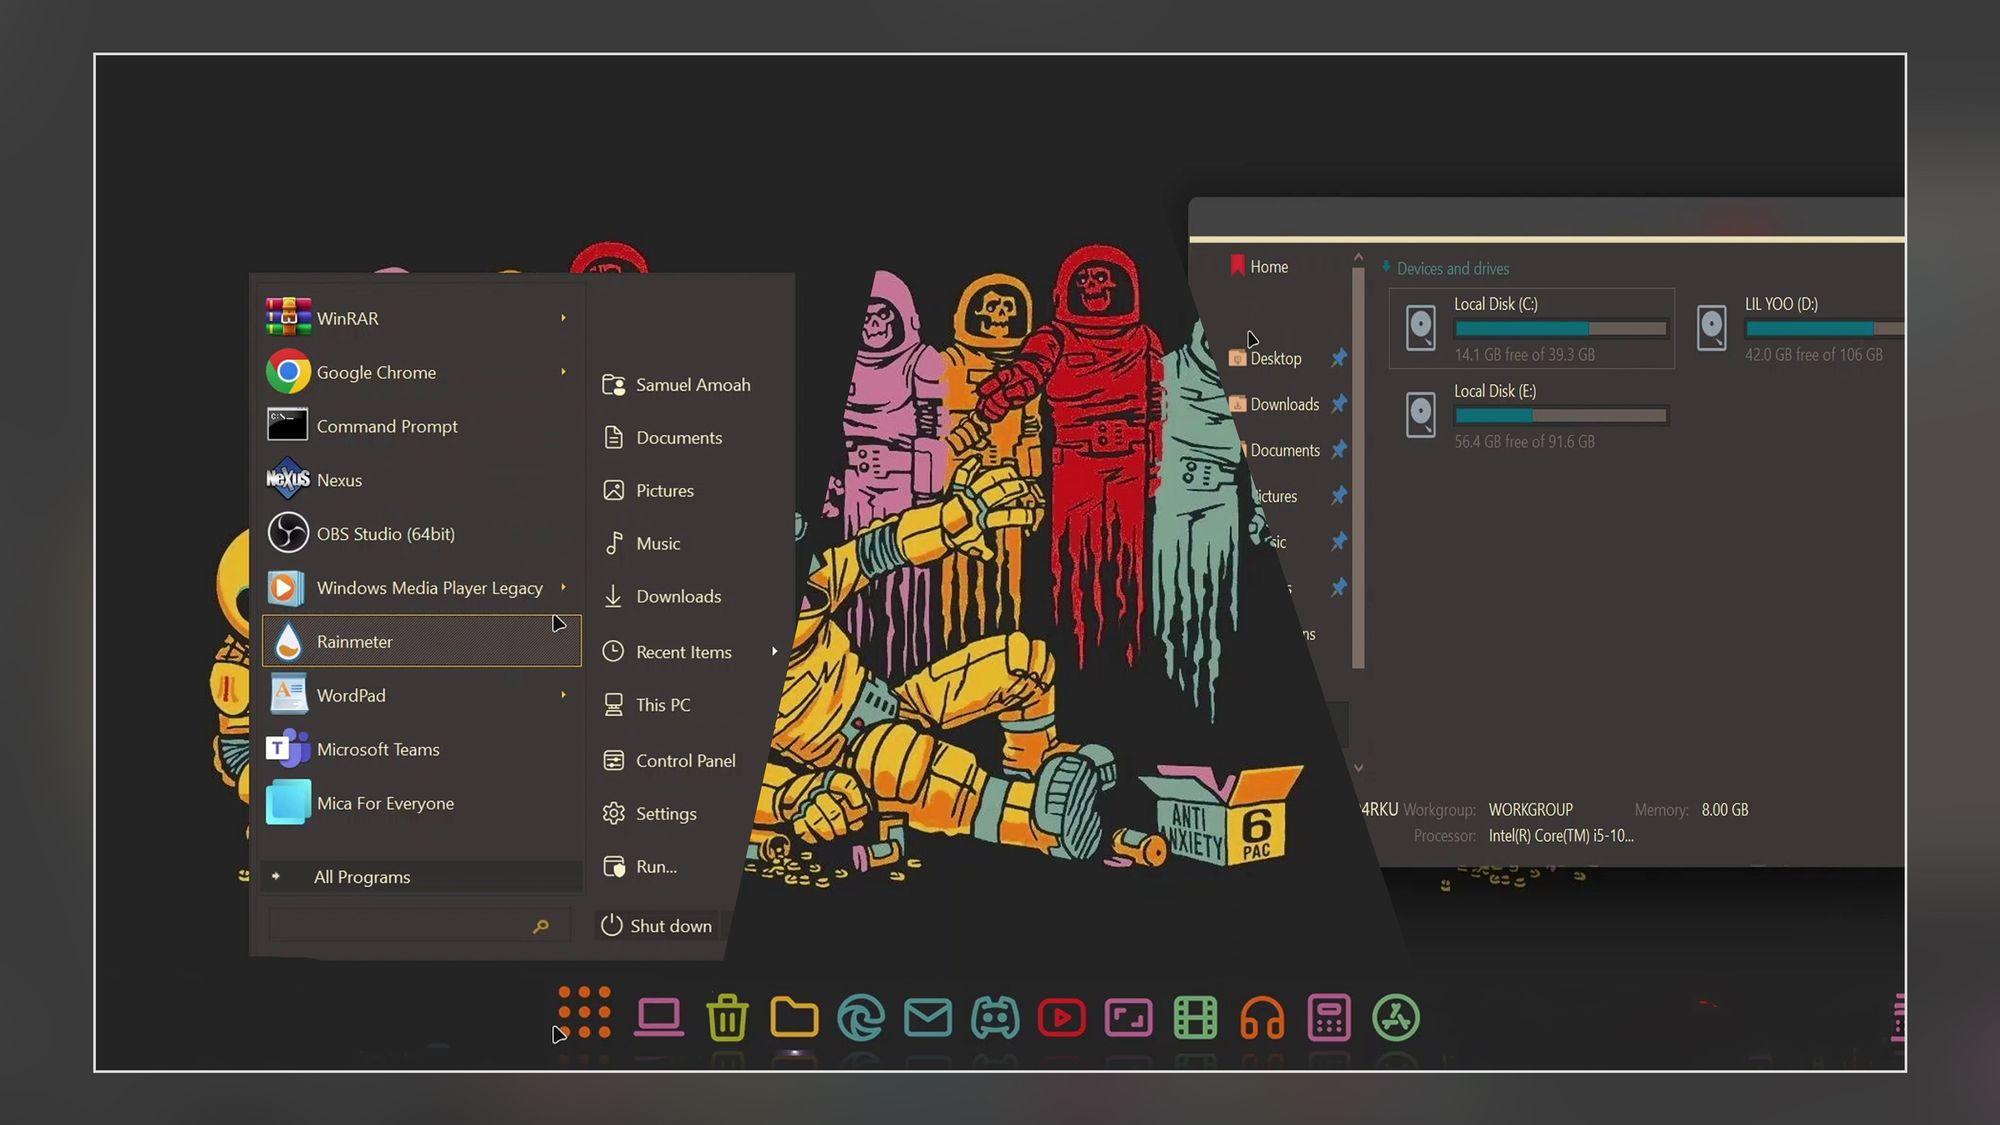This screenshot has height=1125, width=2000.
Task: Launch Microsoft Teams
Action: click(421, 749)
